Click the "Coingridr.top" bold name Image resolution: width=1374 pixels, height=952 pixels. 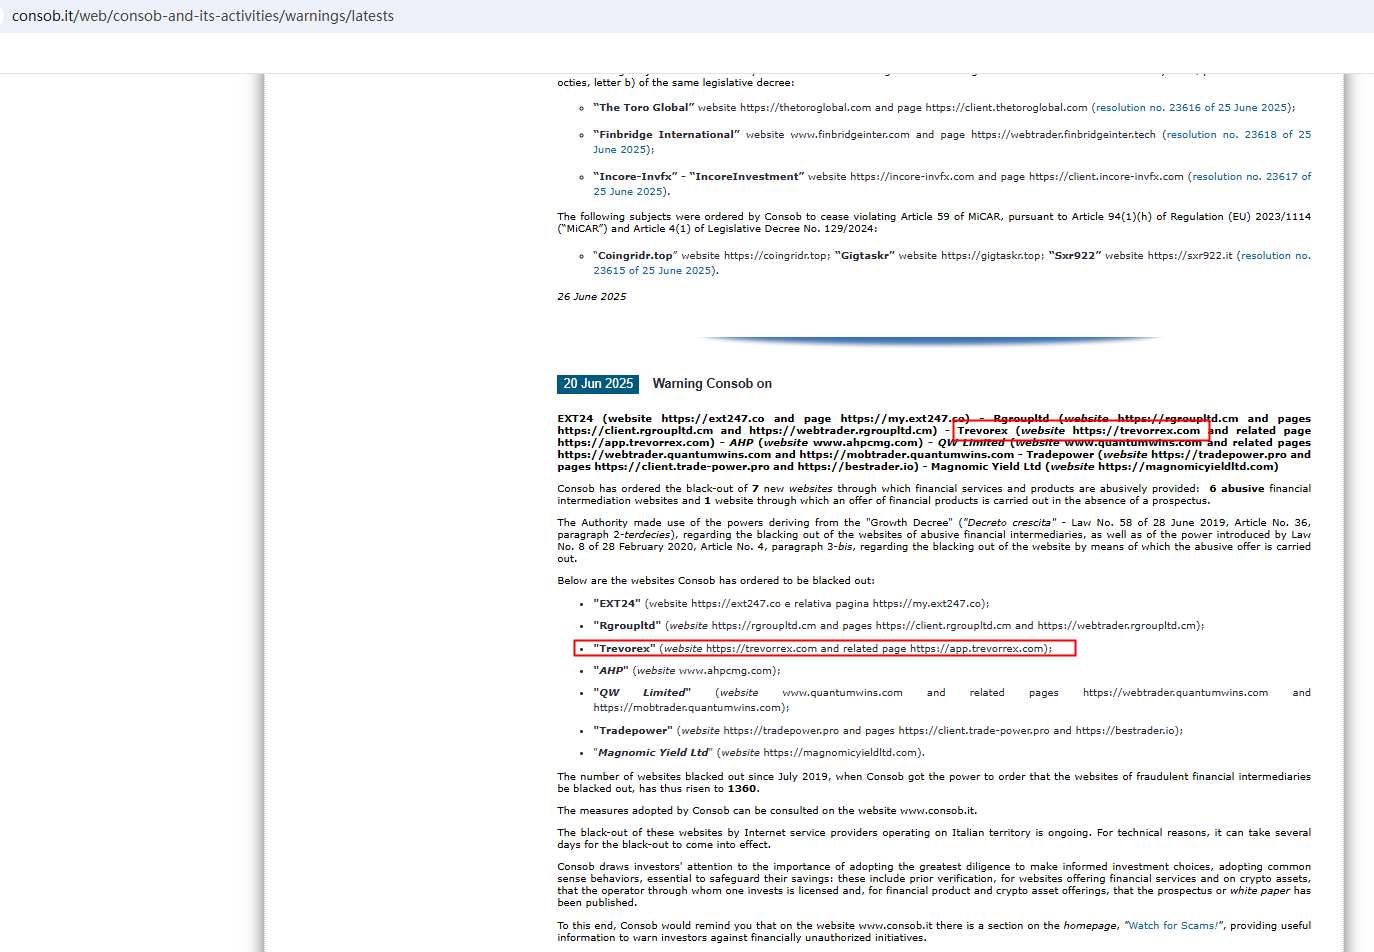pyautogui.click(x=635, y=256)
